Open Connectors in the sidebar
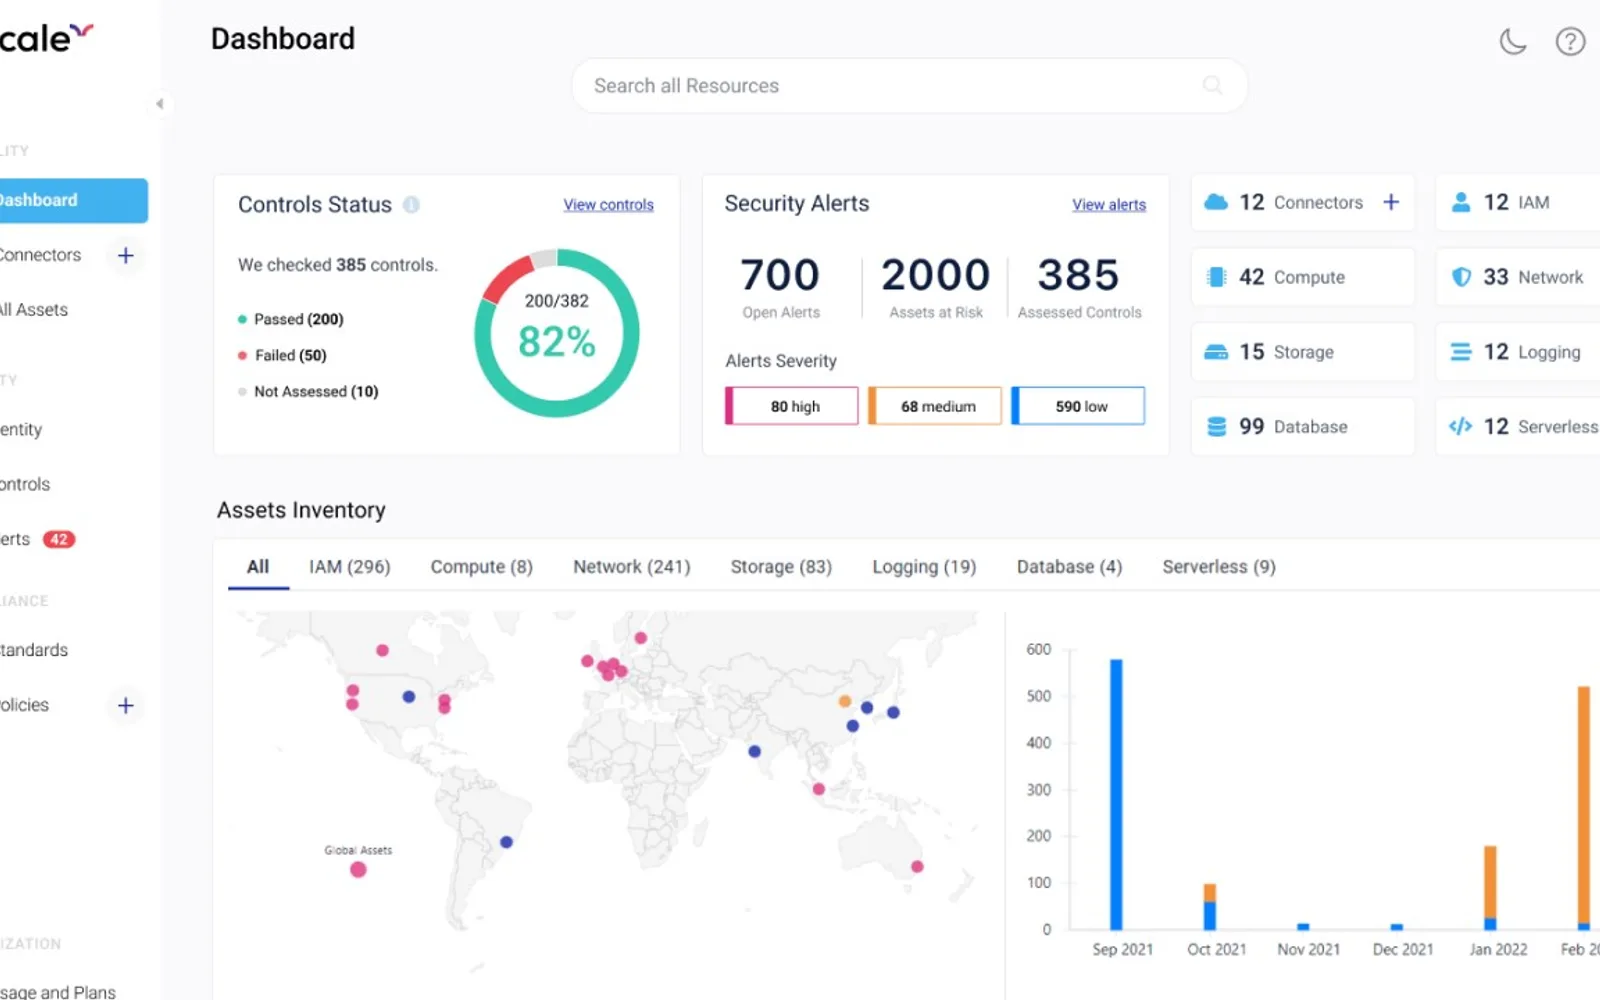 coord(40,255)
